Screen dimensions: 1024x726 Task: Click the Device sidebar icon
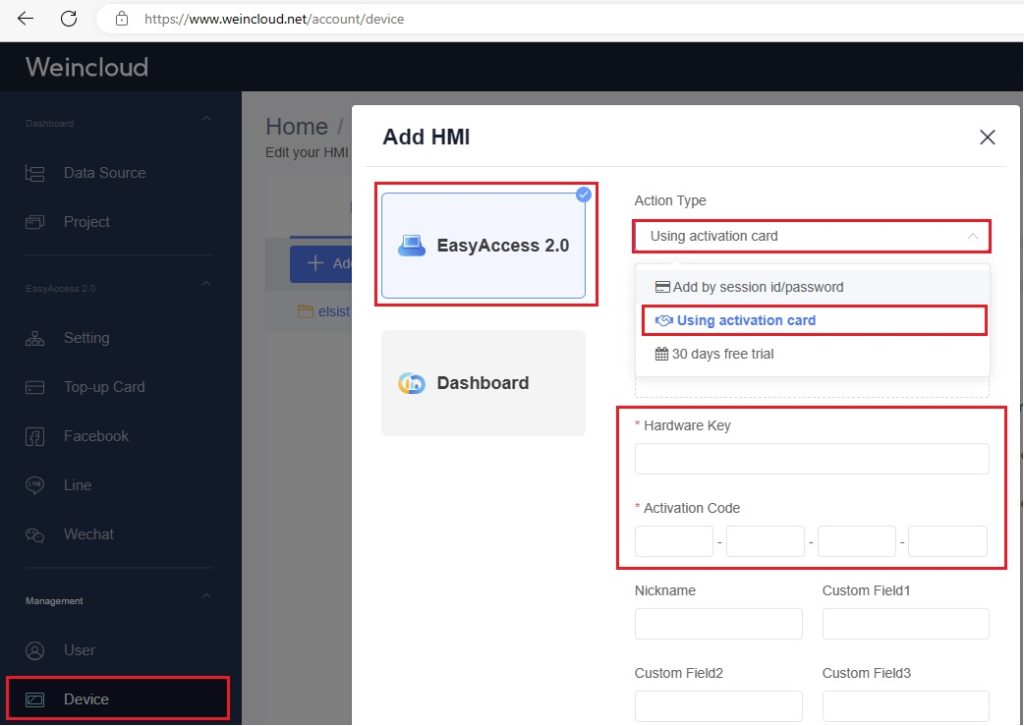35,700
